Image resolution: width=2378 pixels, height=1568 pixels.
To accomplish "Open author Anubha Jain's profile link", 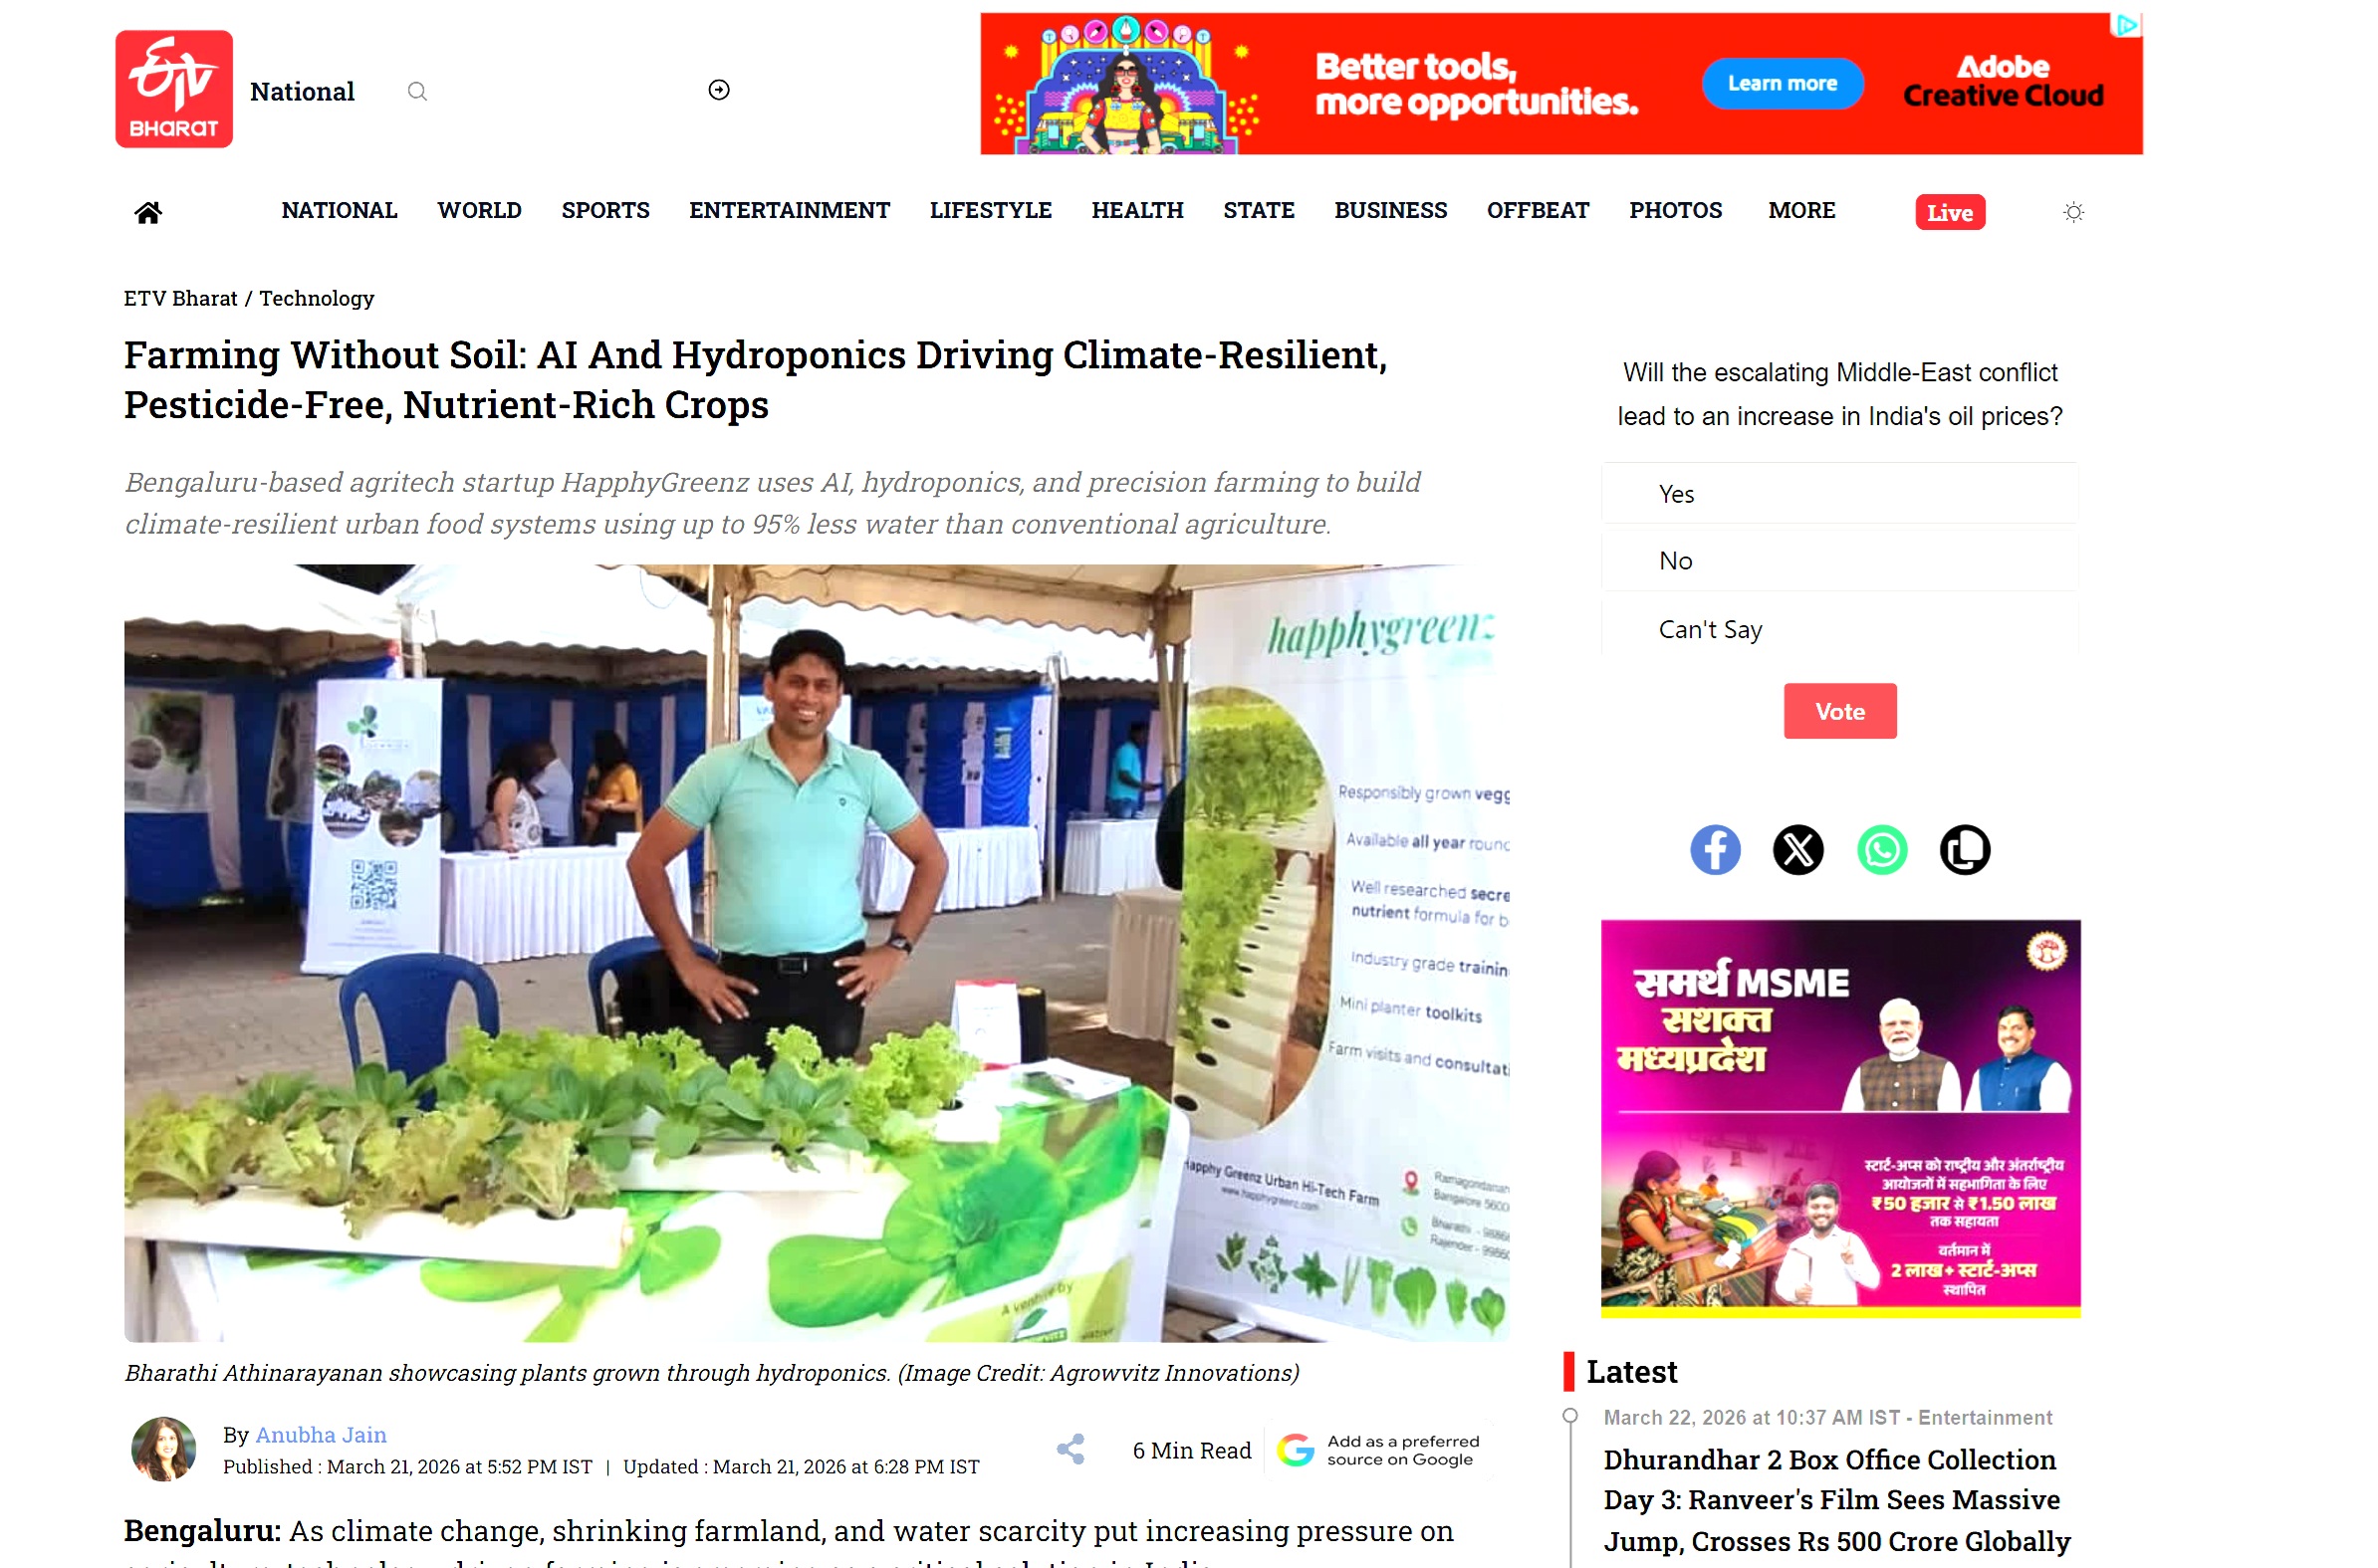I will (x=321, y=1435).
